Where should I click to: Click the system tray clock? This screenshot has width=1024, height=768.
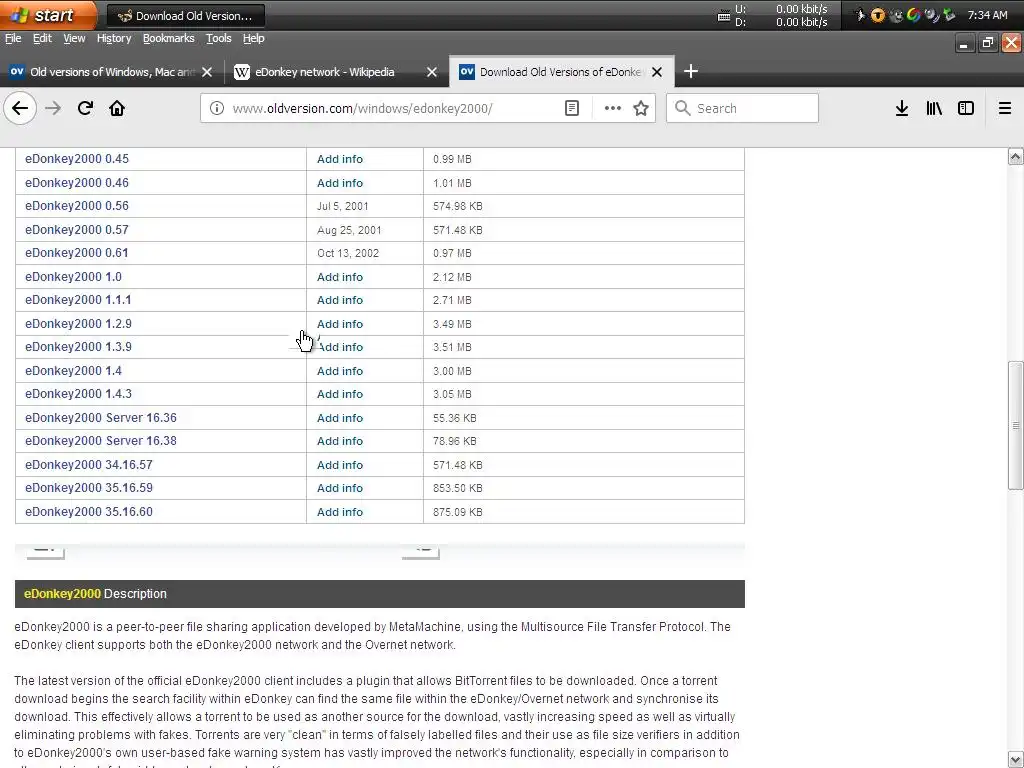(987, 15)
